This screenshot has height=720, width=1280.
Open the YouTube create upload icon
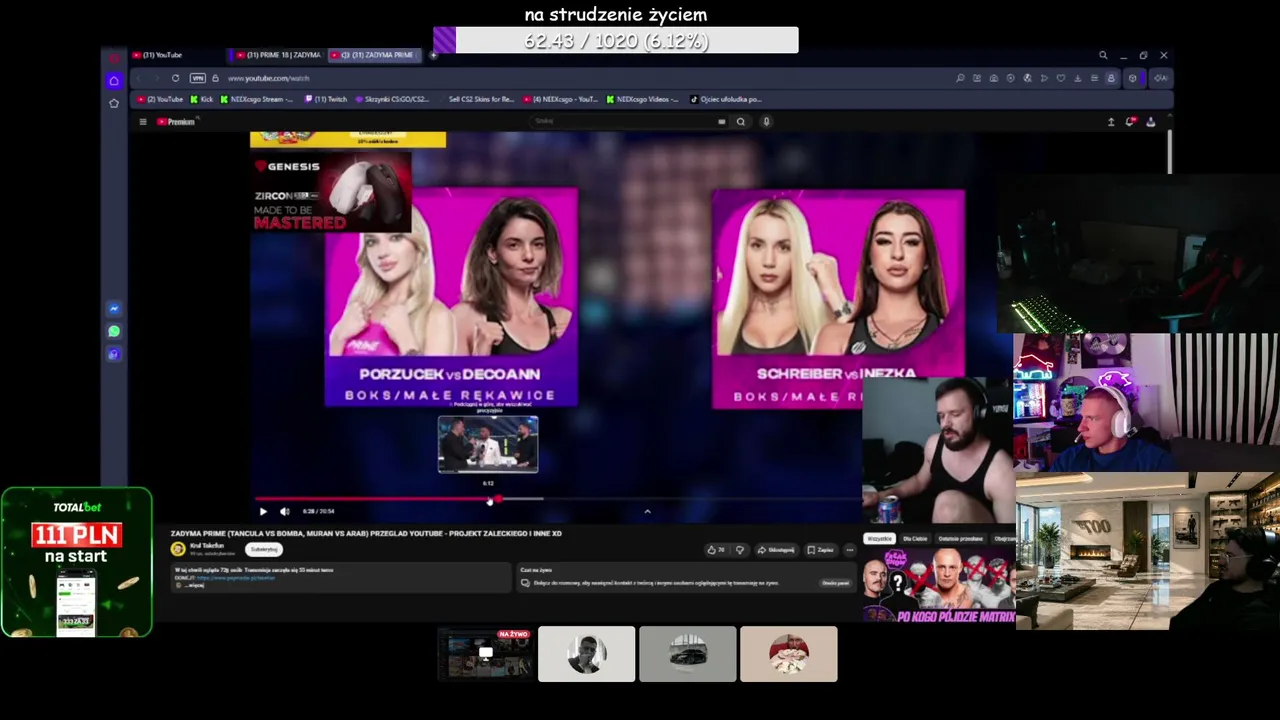tap(1110, 122)
